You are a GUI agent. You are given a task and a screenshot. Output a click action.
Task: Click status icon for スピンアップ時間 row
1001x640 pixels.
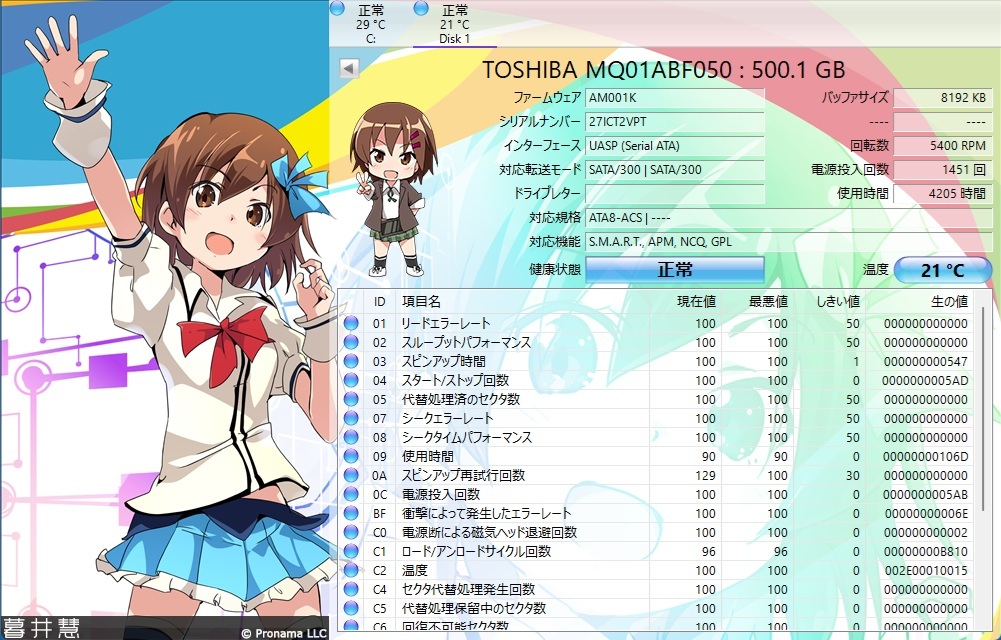pyautogui.click(x=351, y=361)
